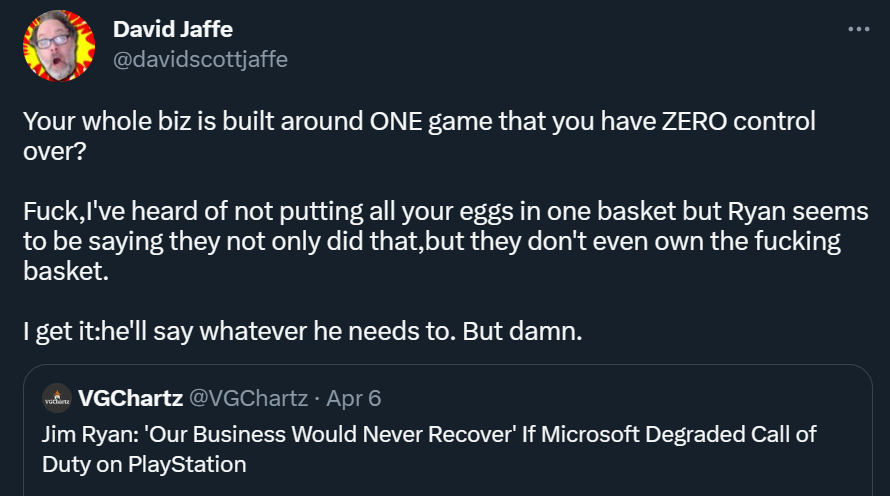The height and width of the screenshot is (496, 890).
Task: Click the VGChartz round logo icon
Action: [57, 398]
